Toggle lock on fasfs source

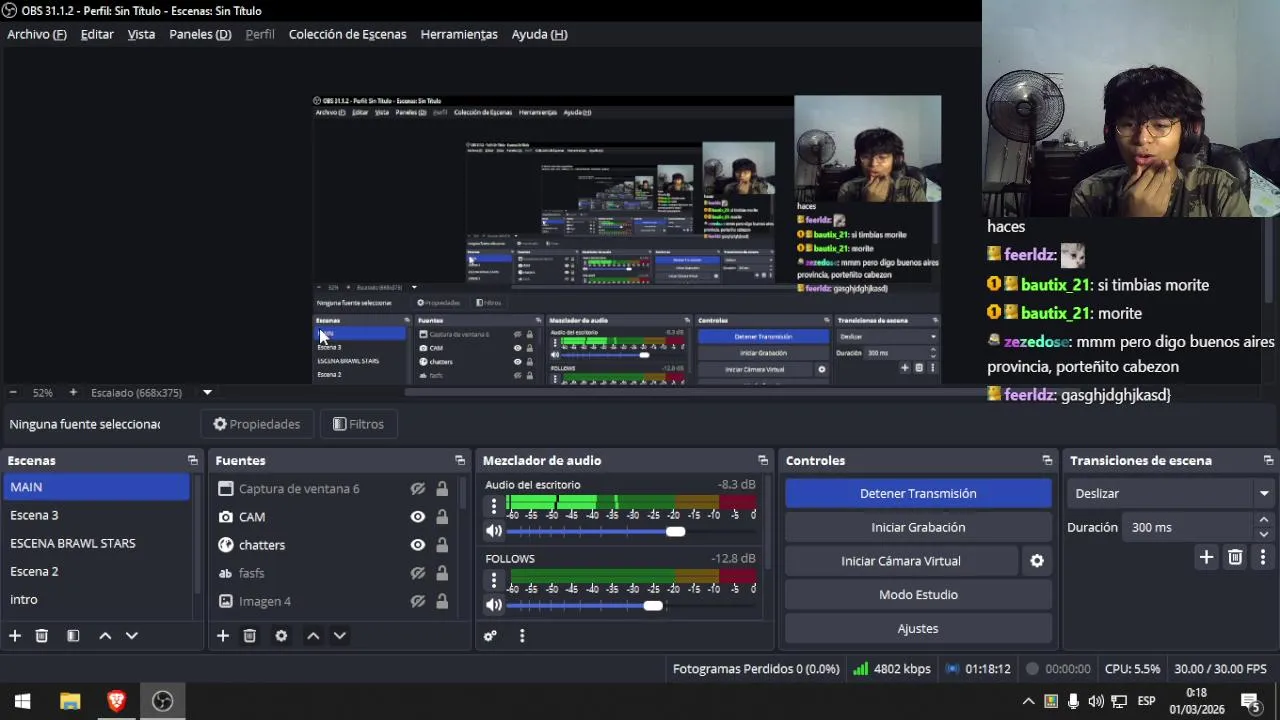click(442, 573)
